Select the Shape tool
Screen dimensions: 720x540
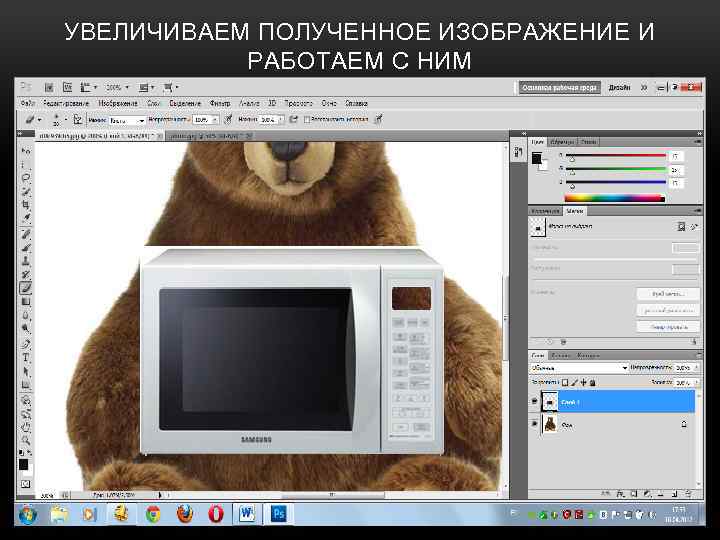(x=26, y=385)
